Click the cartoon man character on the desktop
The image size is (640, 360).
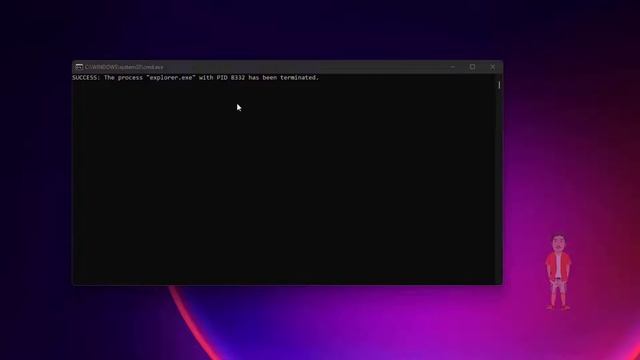pyautogui.click(x=558, y=271)
